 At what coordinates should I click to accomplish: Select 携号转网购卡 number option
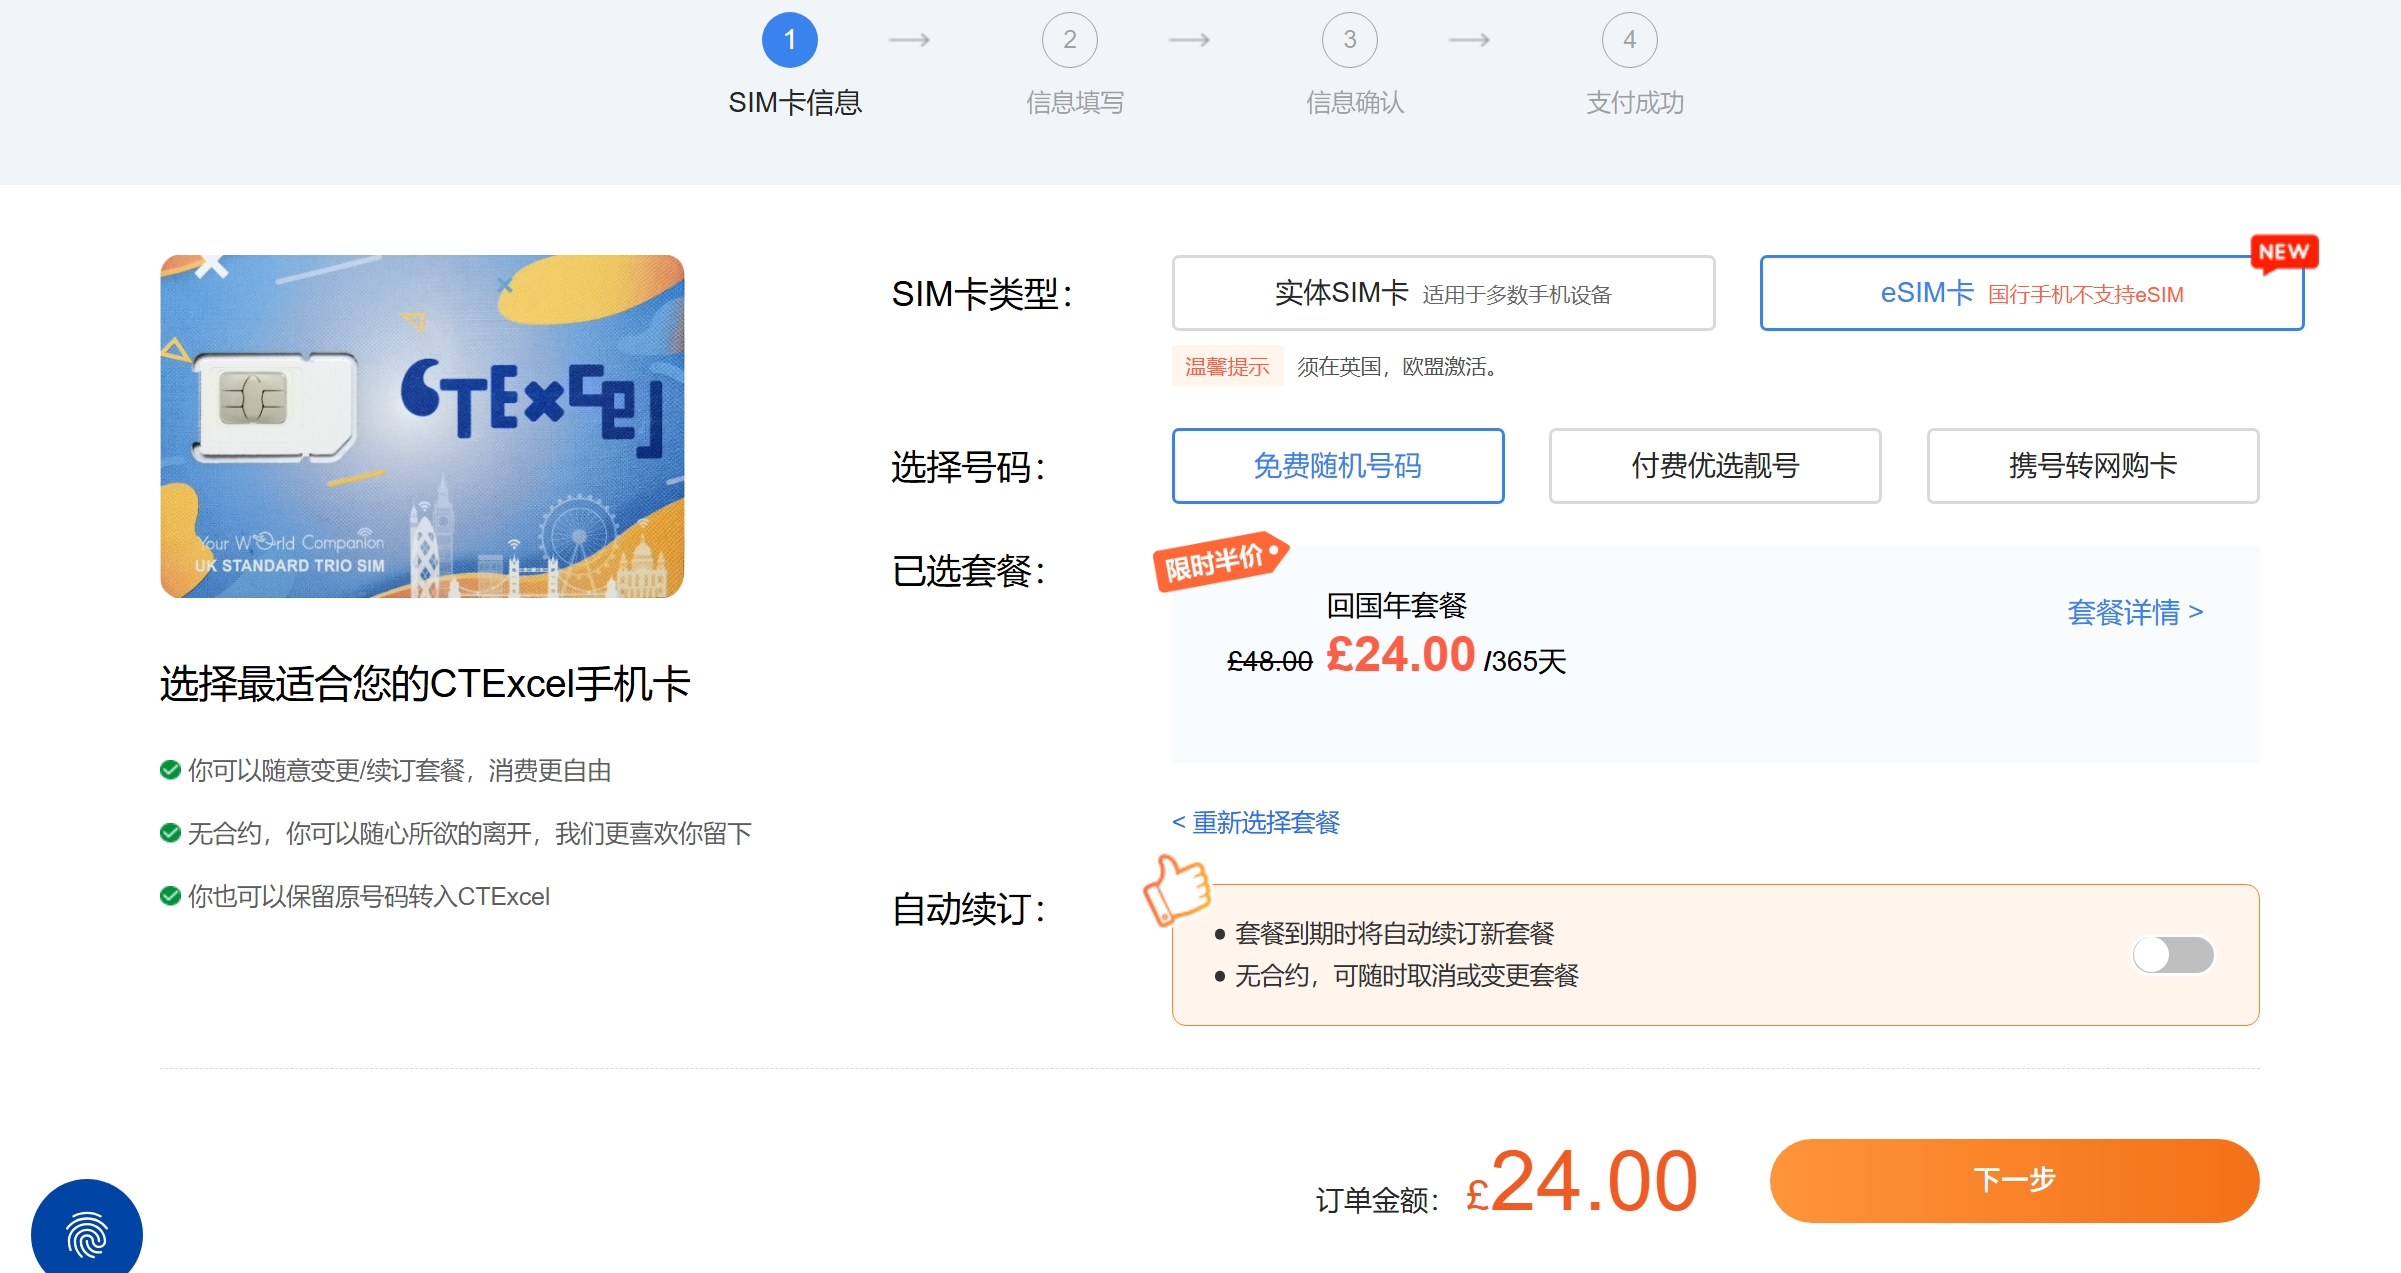(x=2091, y=466)
